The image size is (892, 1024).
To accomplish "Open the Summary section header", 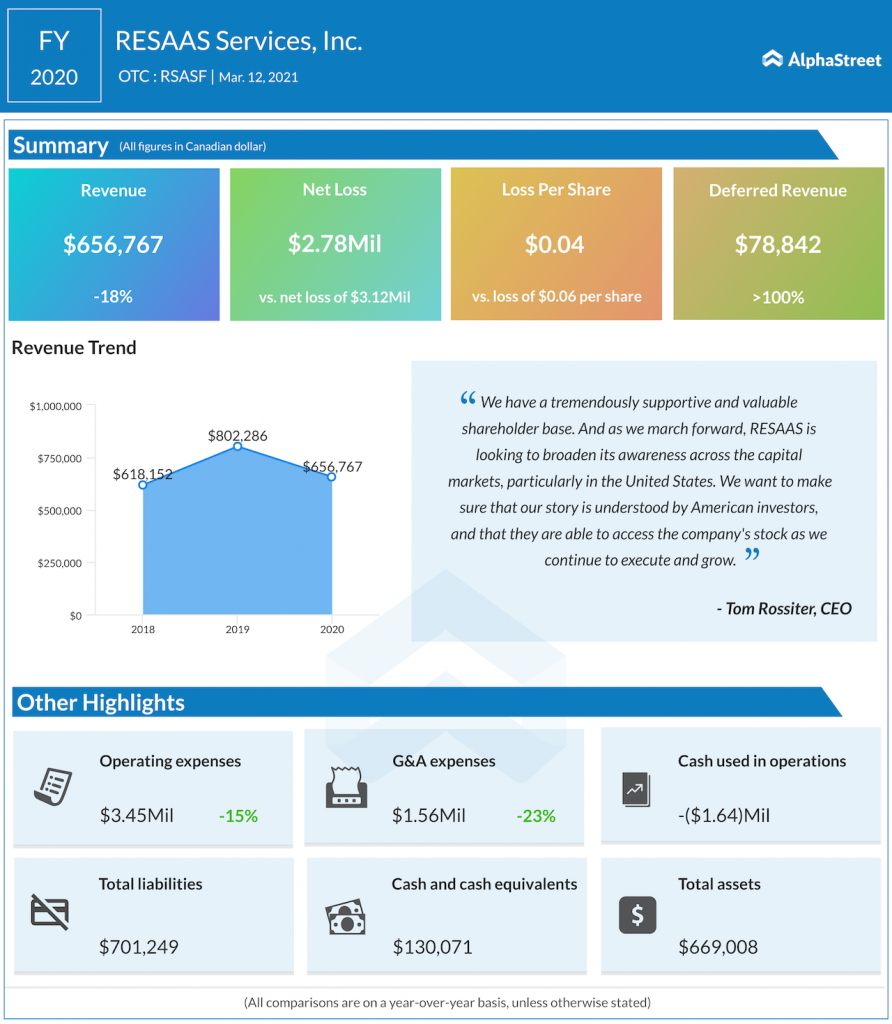I will click(60, 145).
